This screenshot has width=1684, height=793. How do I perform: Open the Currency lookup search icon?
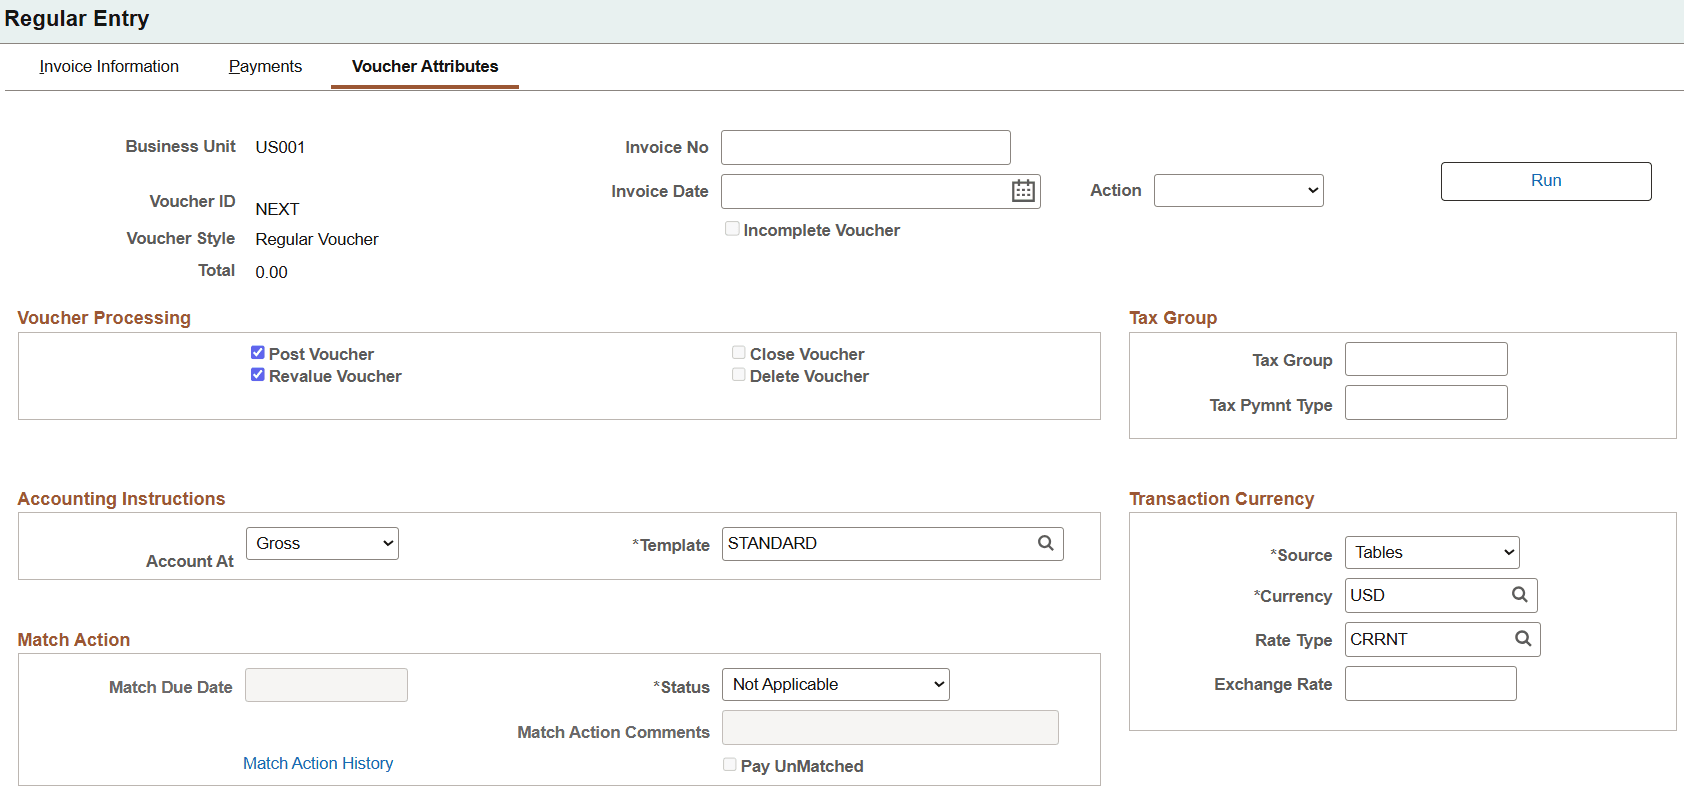pos(1520,595)
